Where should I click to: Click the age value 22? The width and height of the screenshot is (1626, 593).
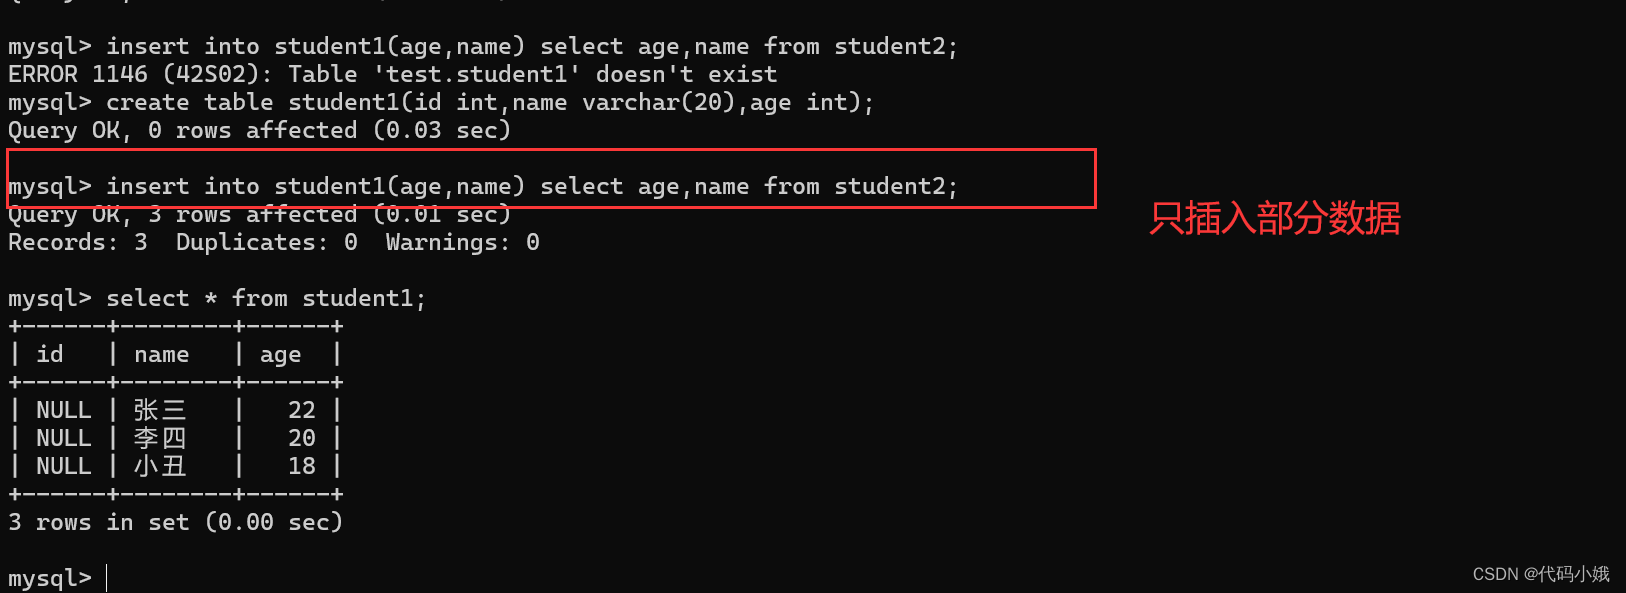point(301,410)
